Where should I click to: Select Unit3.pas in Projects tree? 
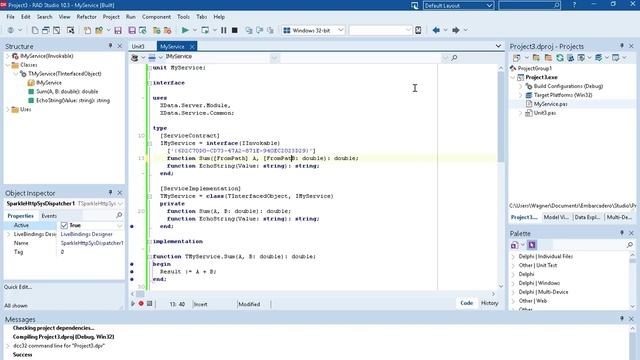click(x=544, y=113)
